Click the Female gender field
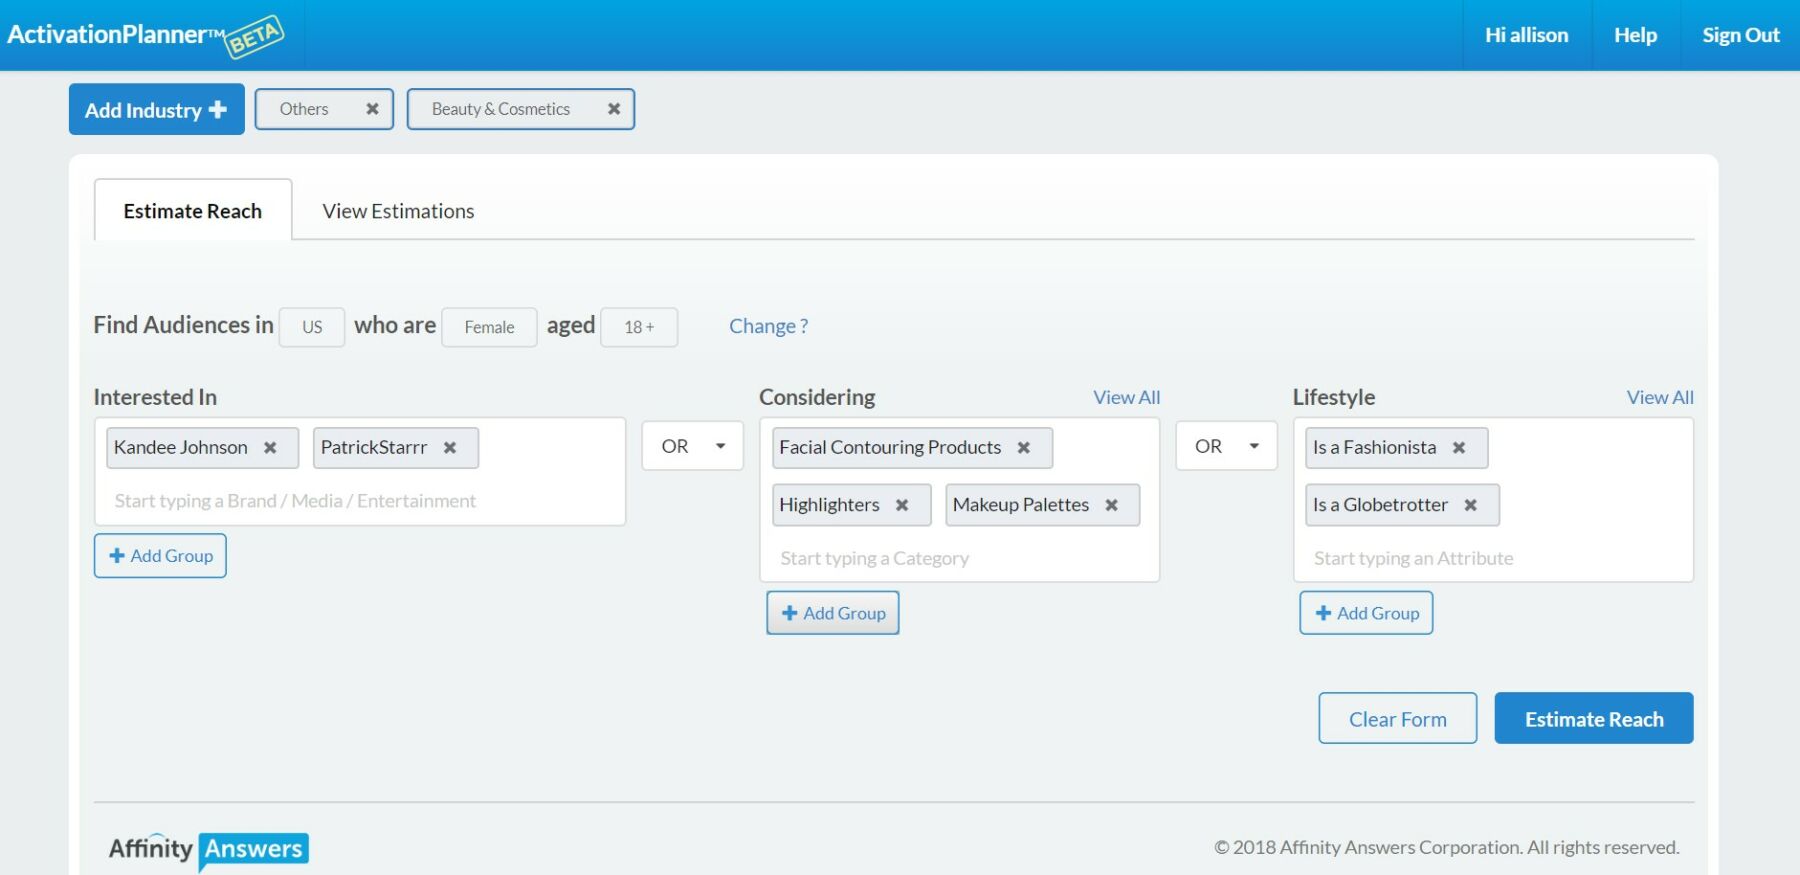Screen dimensions: 1800x875 coord(489,327)
